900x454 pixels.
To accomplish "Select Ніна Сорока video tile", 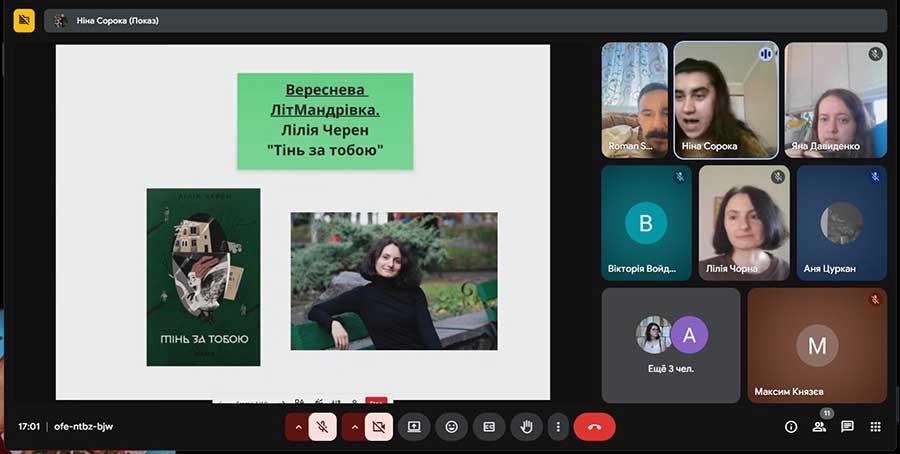I will (725, 100).
